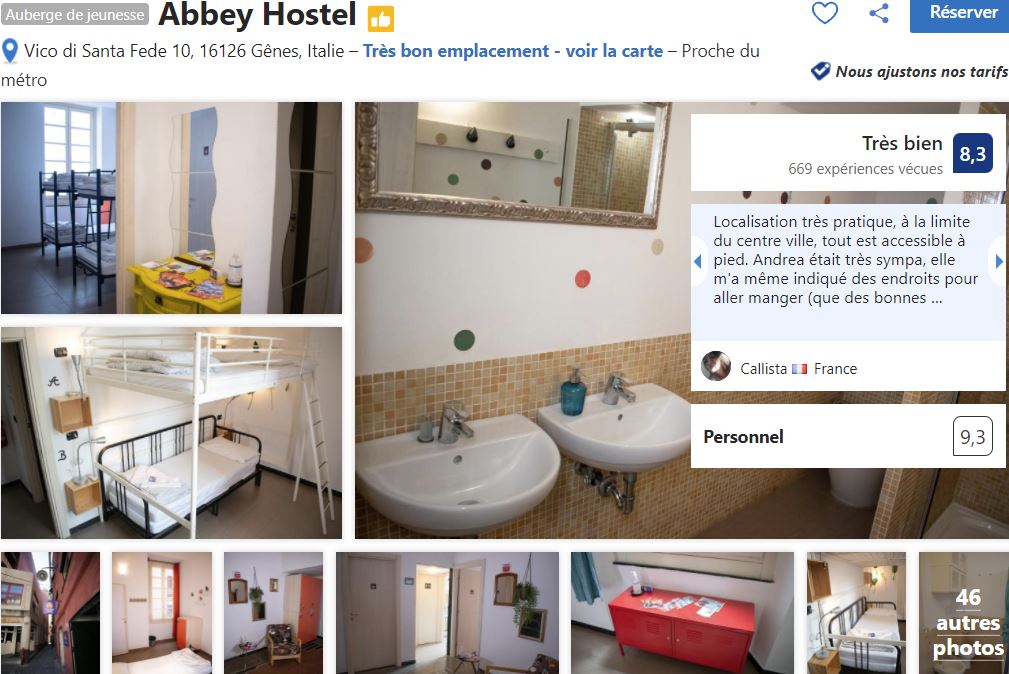Image resolution: width=1009 pixels, height=674 pixels.
Task: Click the Réserver button
Action: [959, 14]
